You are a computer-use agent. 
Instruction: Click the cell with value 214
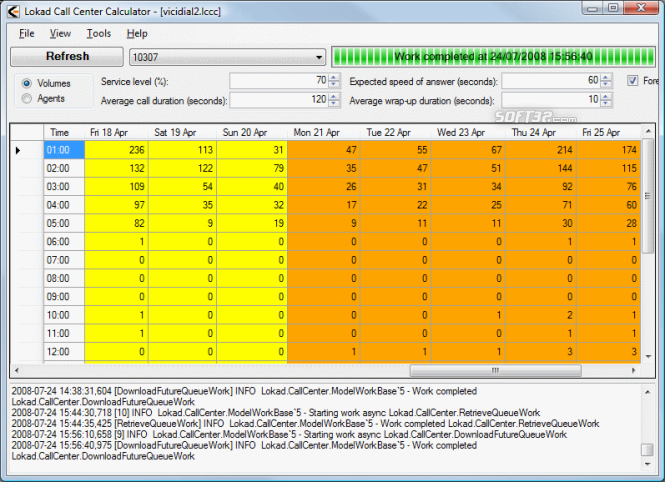point(540,150)
